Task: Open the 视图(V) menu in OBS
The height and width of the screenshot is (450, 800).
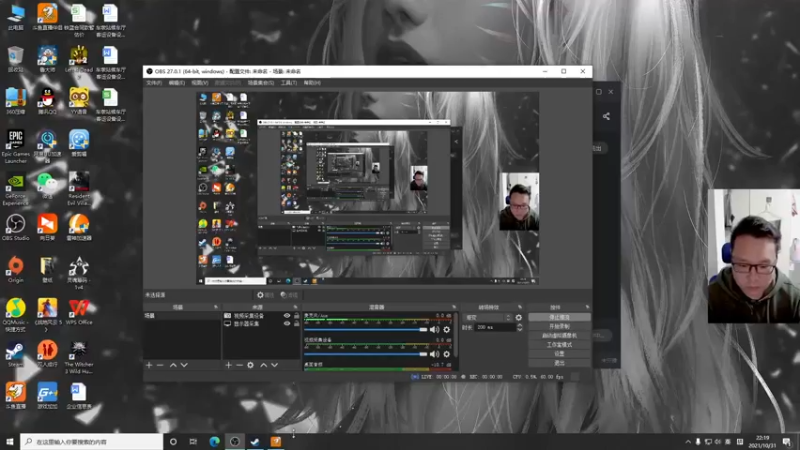Action: (199, 83)
